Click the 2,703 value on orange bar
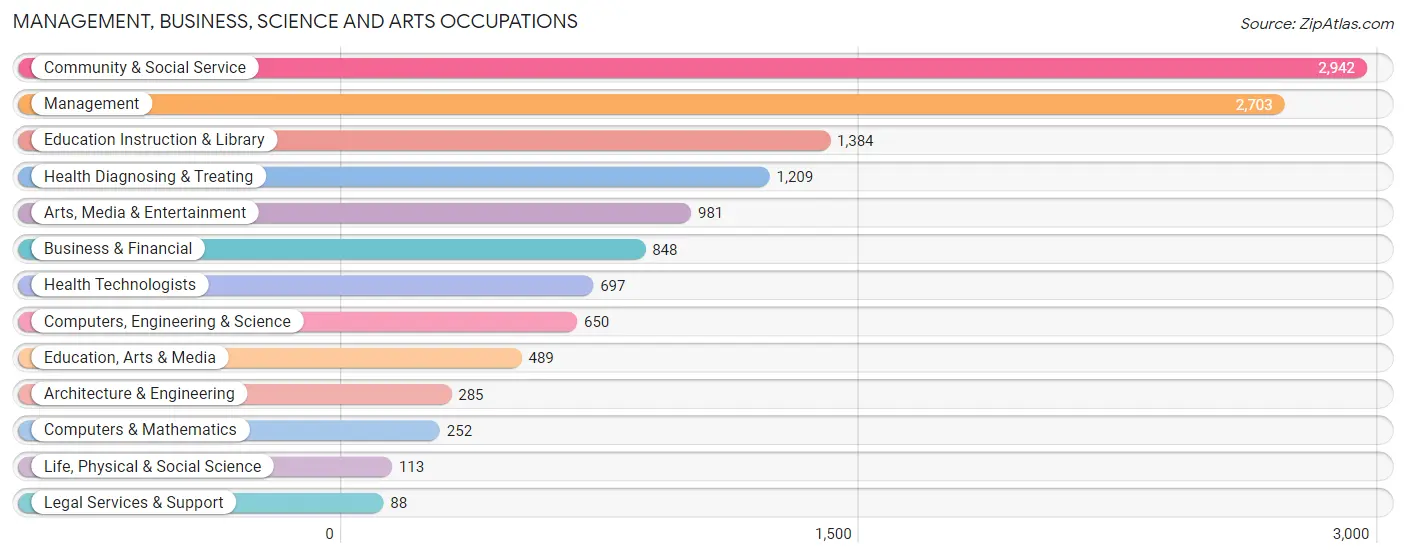This screenshot has width=1406, height=558. coord(1254,104)
